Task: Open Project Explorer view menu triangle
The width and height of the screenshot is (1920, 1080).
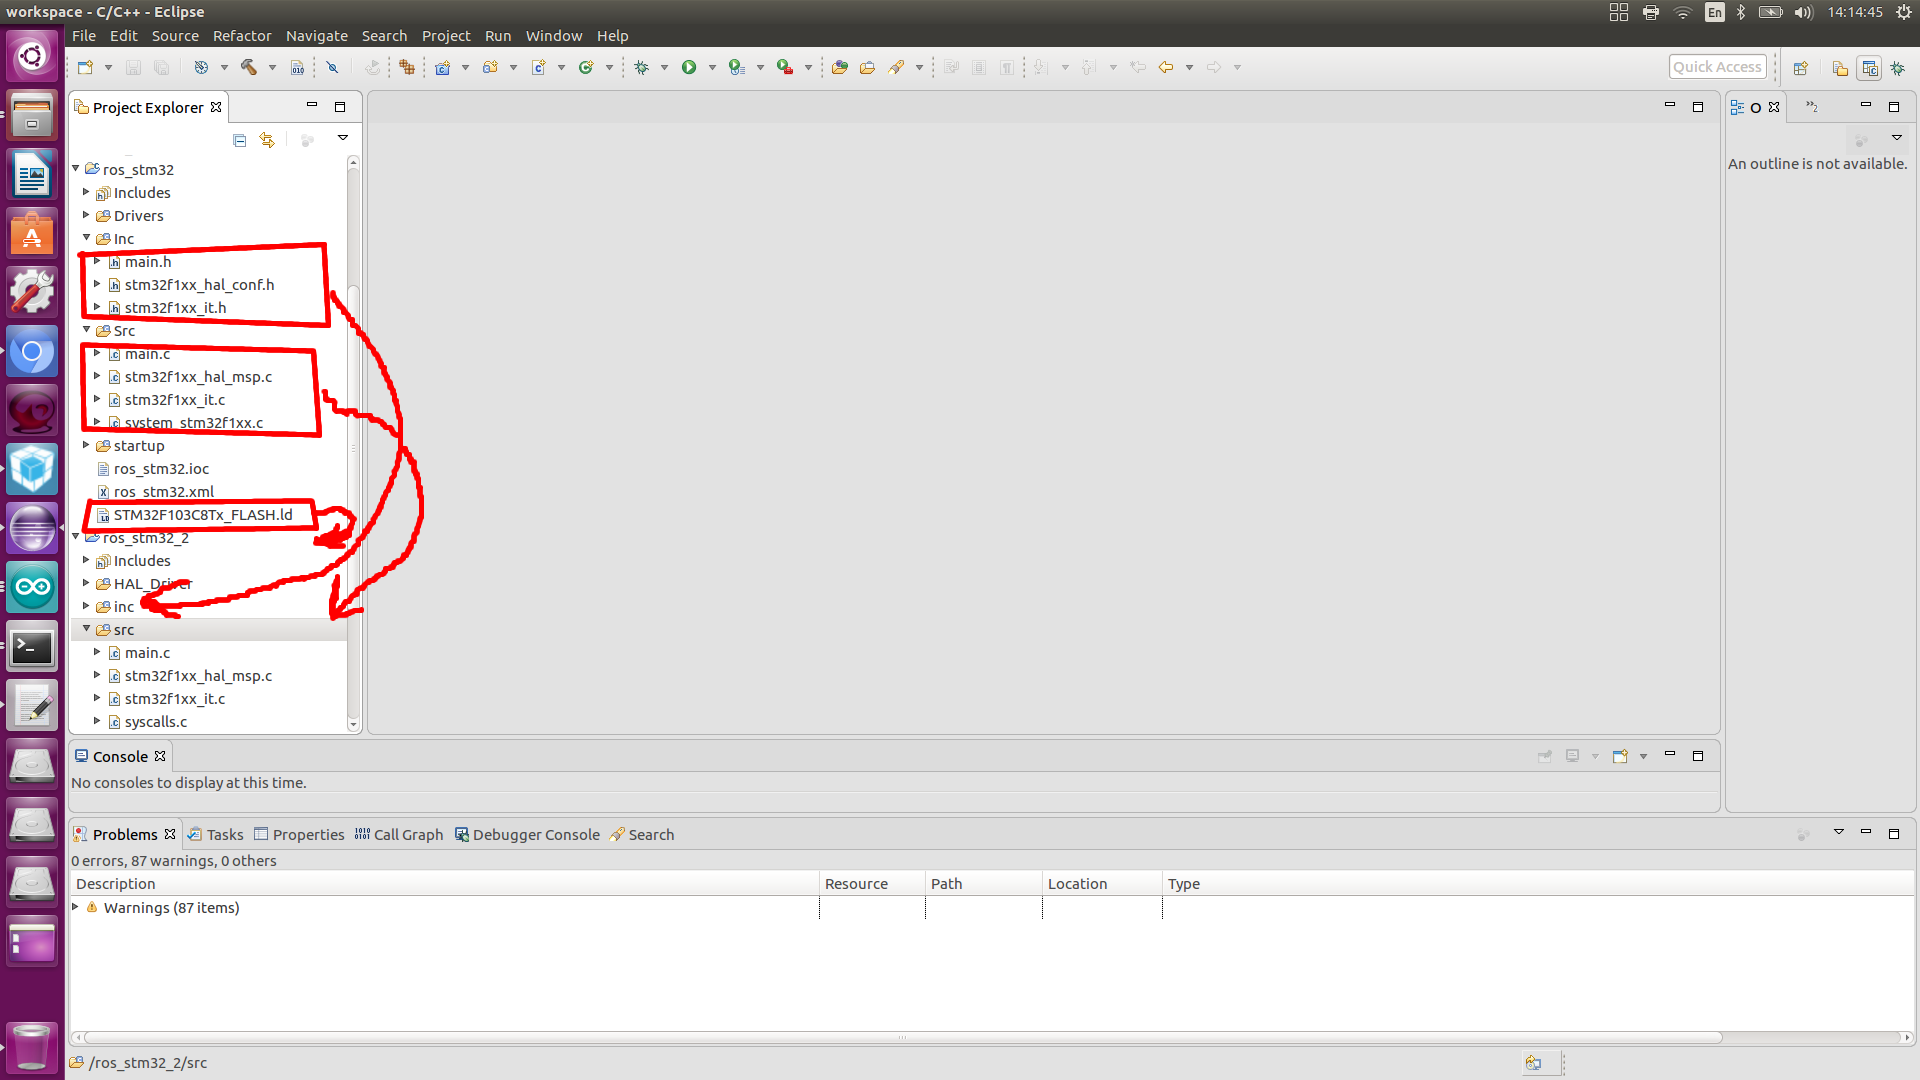Action: tap(343, 138)
